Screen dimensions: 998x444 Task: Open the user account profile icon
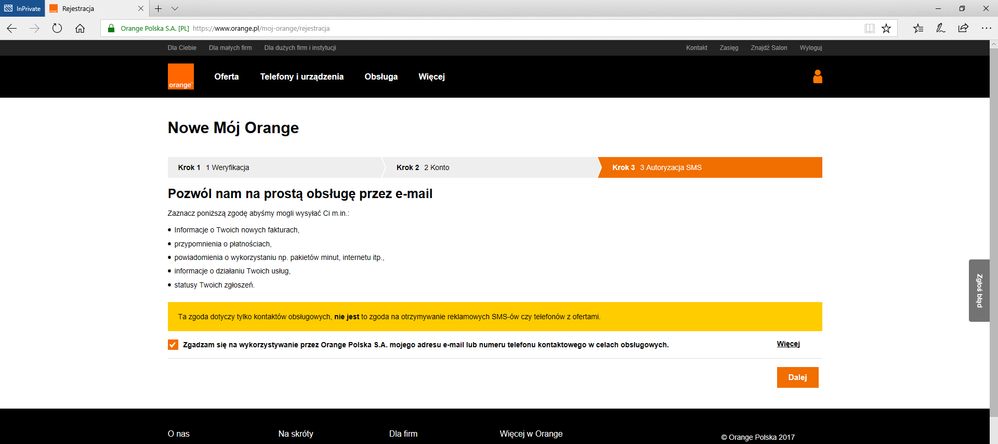(x=817, y=77)
